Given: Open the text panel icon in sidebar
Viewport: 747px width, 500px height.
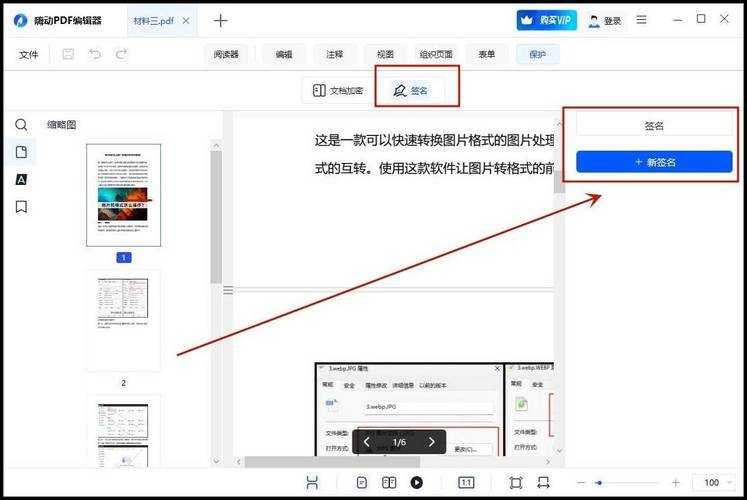Looking at the screenshot, I should pyautogui.click(x=21, y=180).
